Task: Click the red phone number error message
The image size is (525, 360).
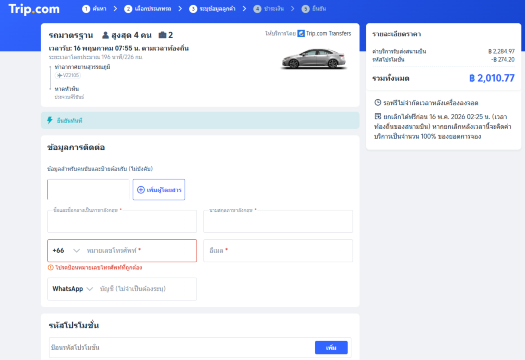Action: pyautogui.click(x=98, y=267)
